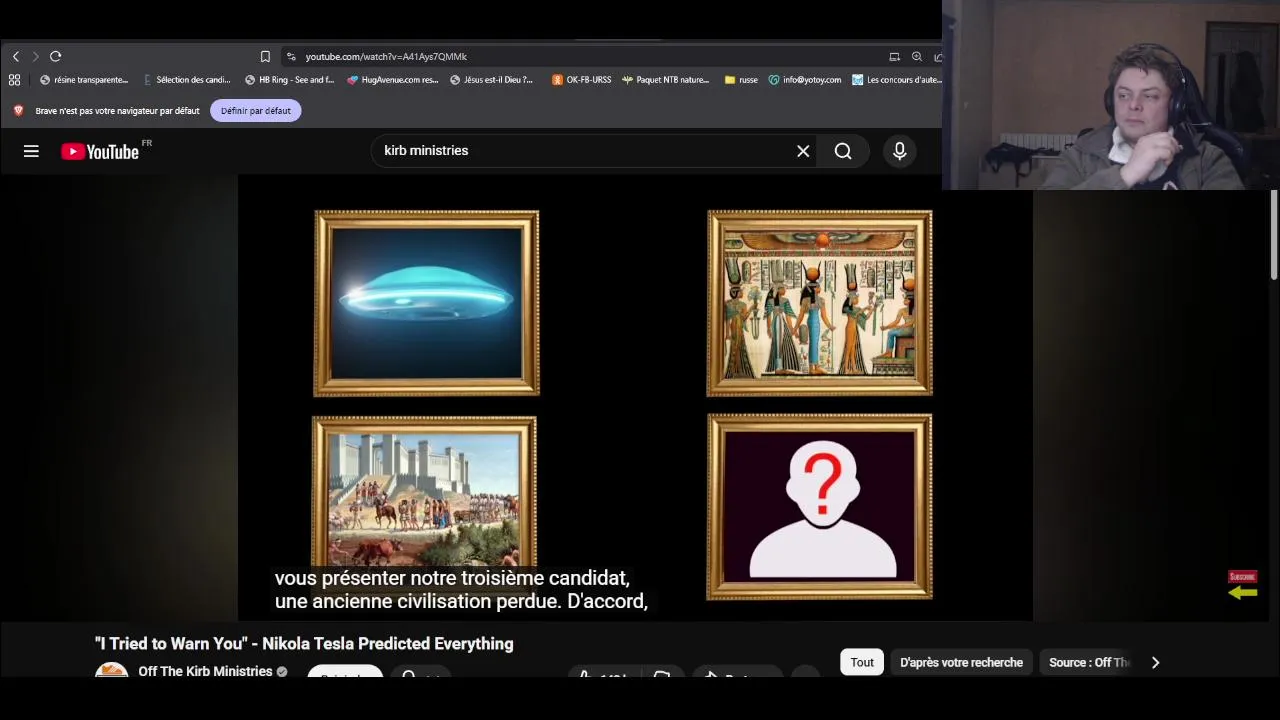This screenshot has height=720, width=1280.
Task: Click the video title 'I Tried to Warn You'
Action: pos(304,644)
